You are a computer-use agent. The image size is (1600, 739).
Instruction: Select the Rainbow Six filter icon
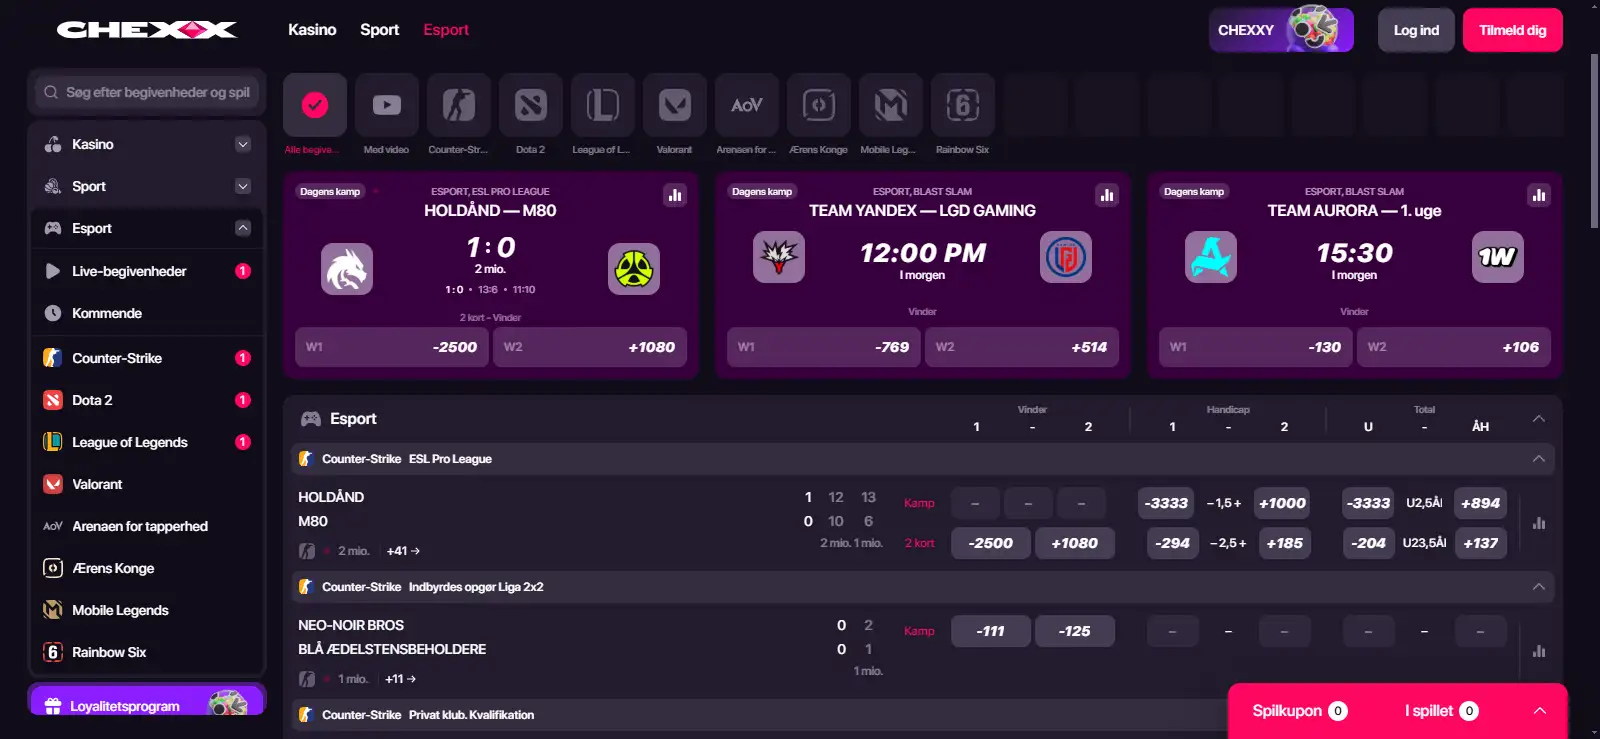(962, 105)
